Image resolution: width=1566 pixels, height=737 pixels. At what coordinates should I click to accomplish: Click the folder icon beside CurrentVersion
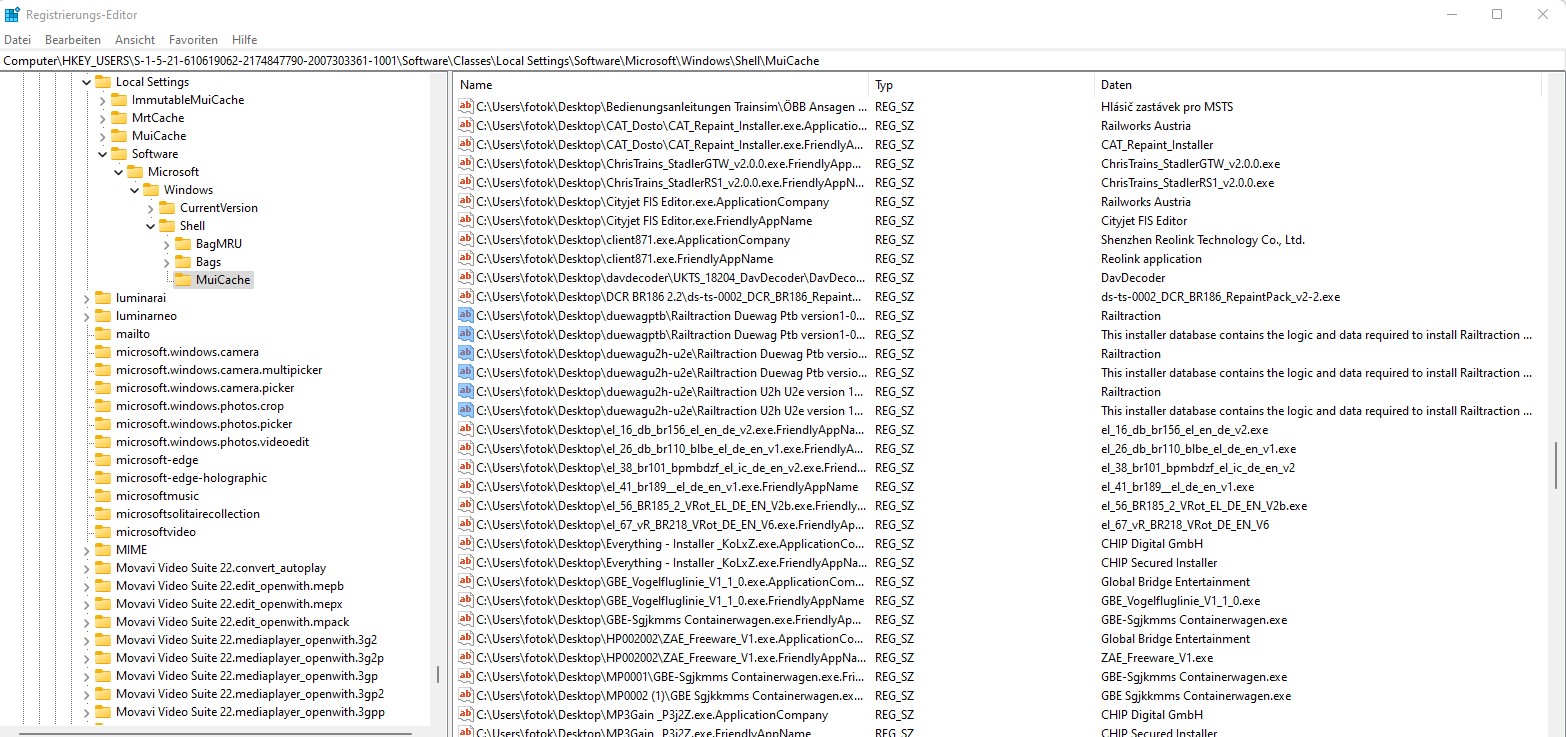(167, 208)
